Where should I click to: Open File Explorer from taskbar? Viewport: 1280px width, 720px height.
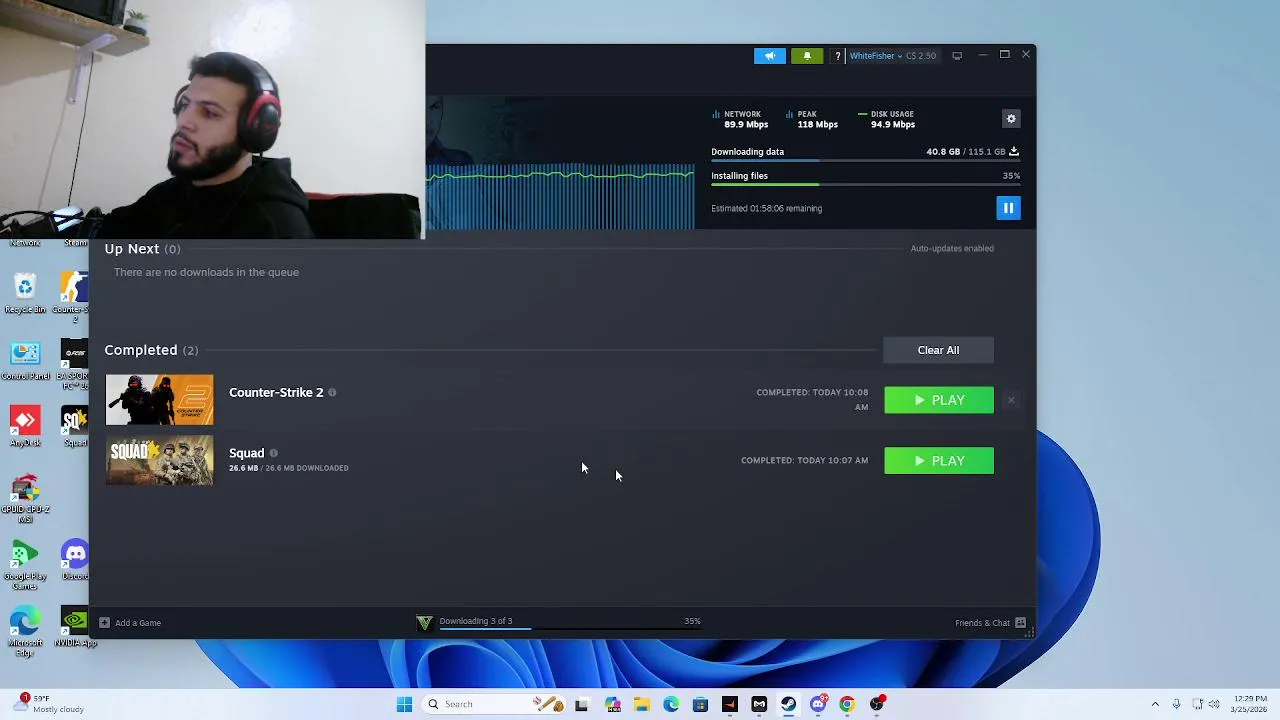pyautogui.click(x=641, y=704)
